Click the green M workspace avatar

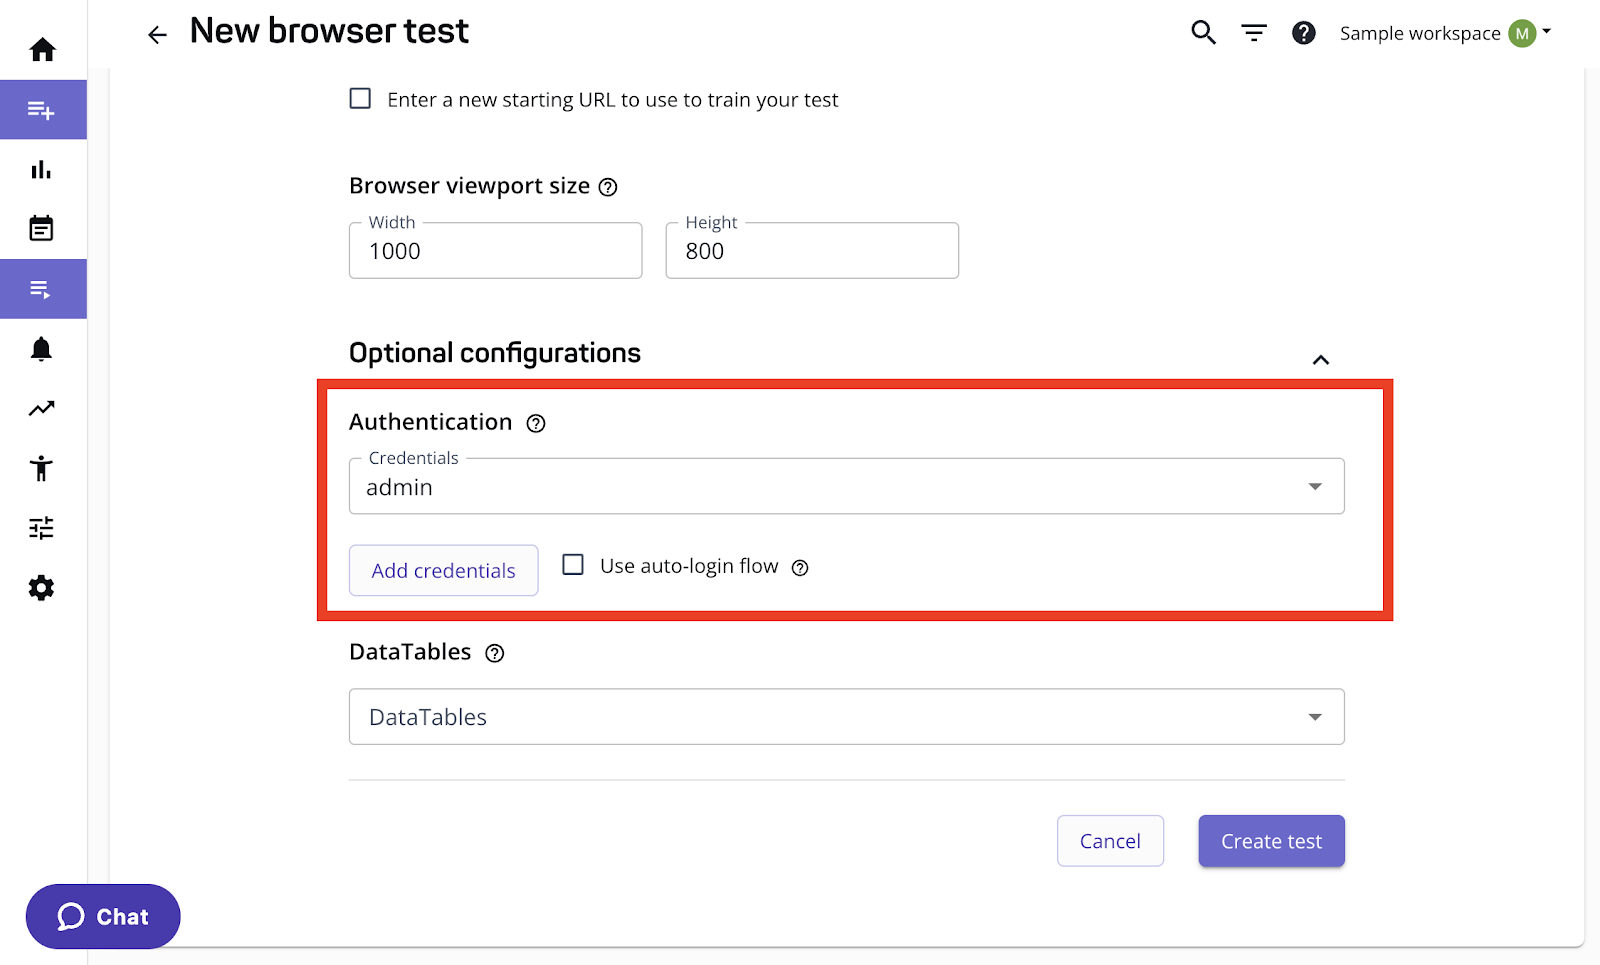point(1522,33)
